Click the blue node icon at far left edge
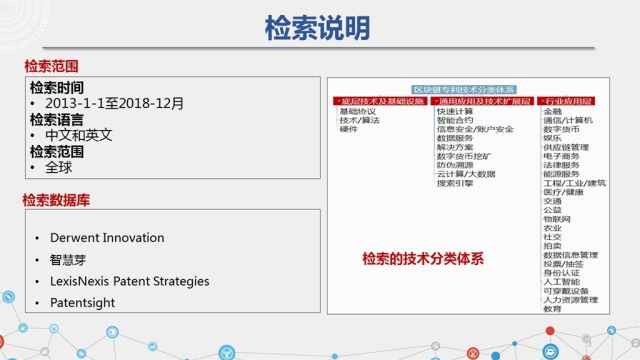This screenshot has height=360, width=640. (8, 297)
